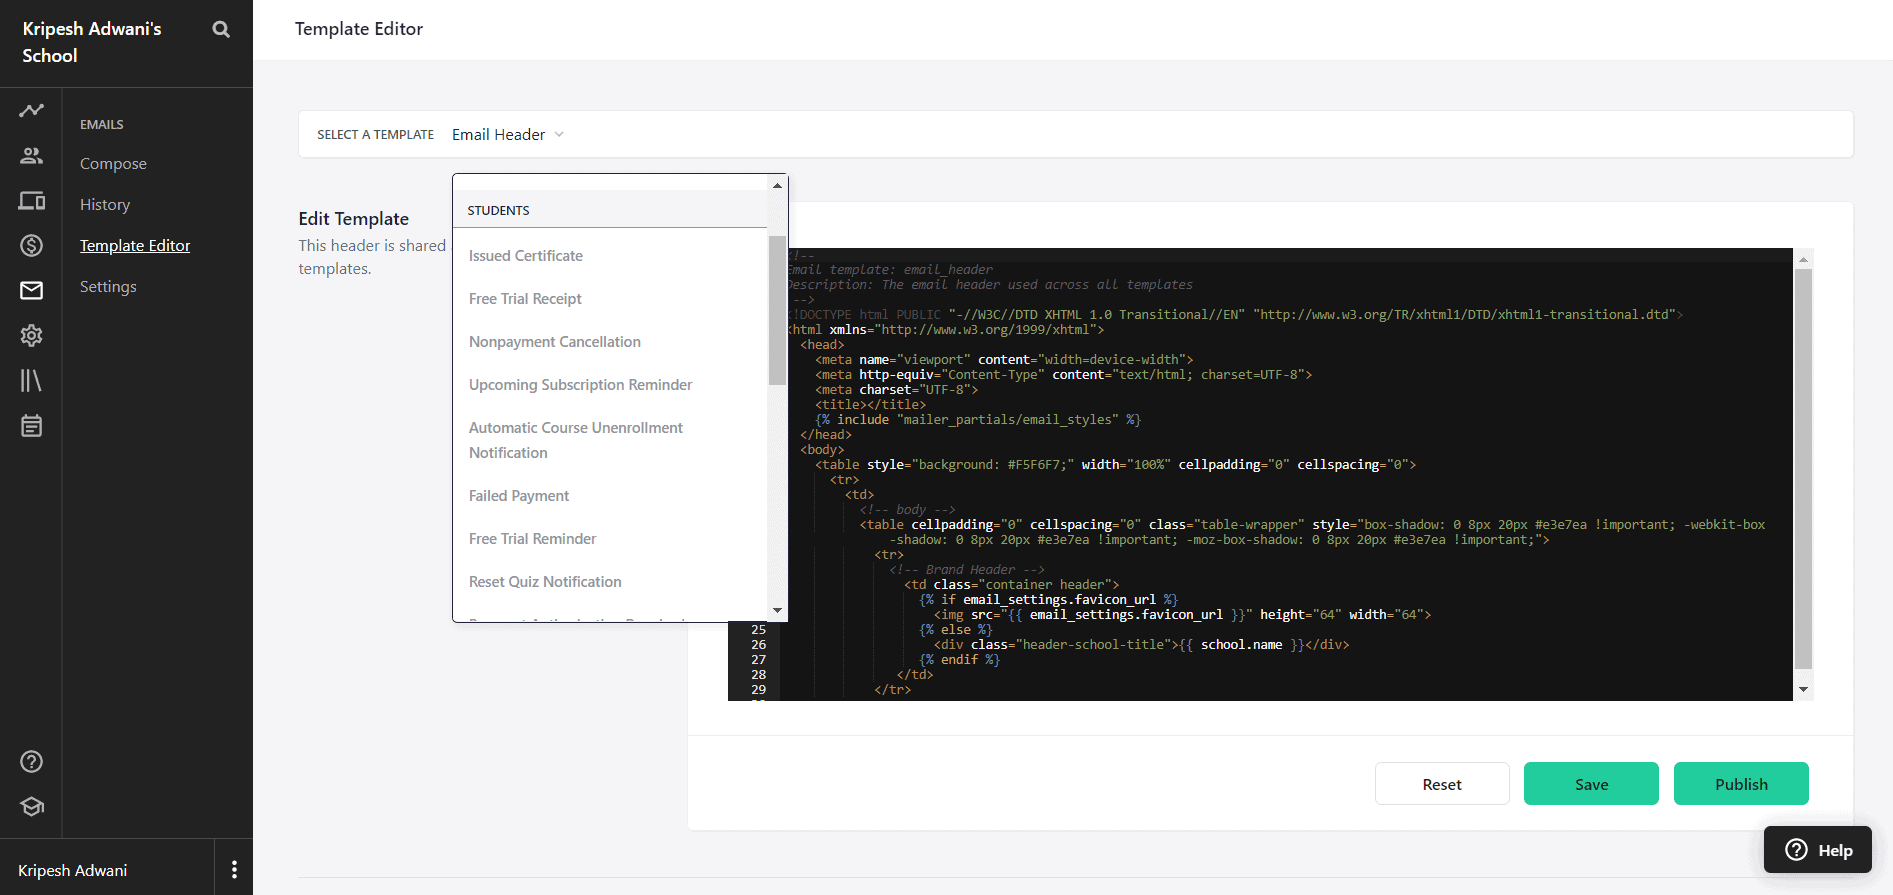This screenshot has width=1893, height=895.
Task: Select Upcoming Subscription Reminder option
Action: [580, 385]
